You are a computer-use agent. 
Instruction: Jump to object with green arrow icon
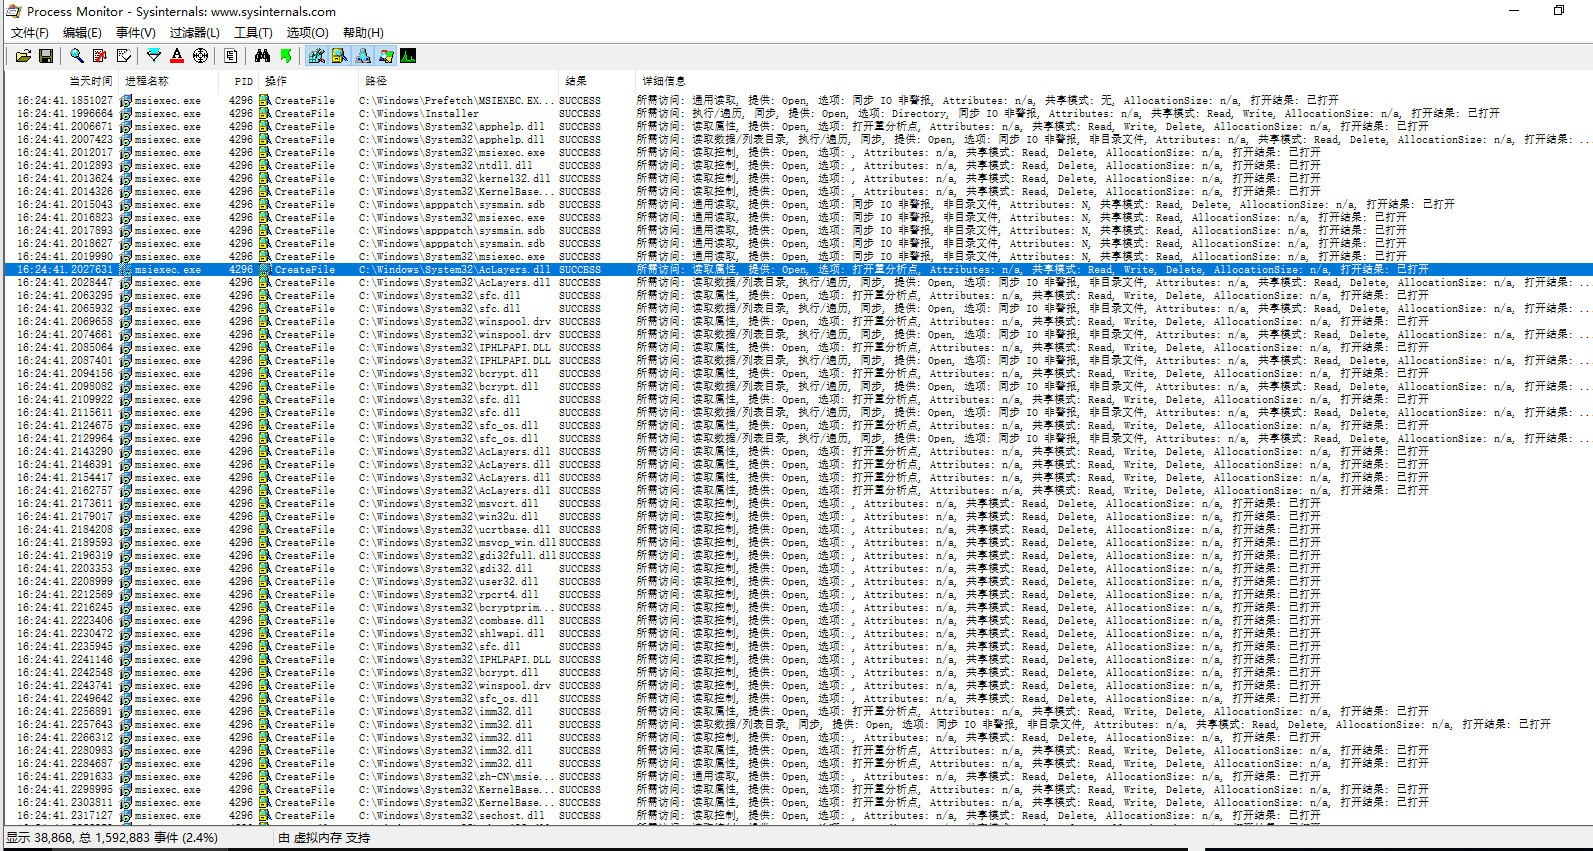click(286, 56)
